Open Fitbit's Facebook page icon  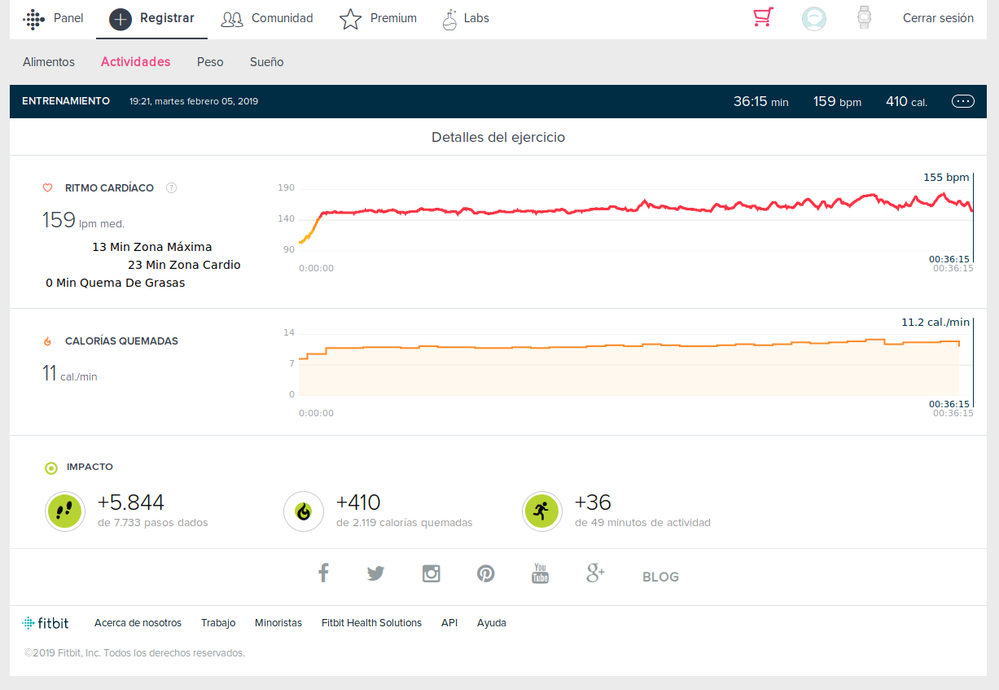[323, 574]
